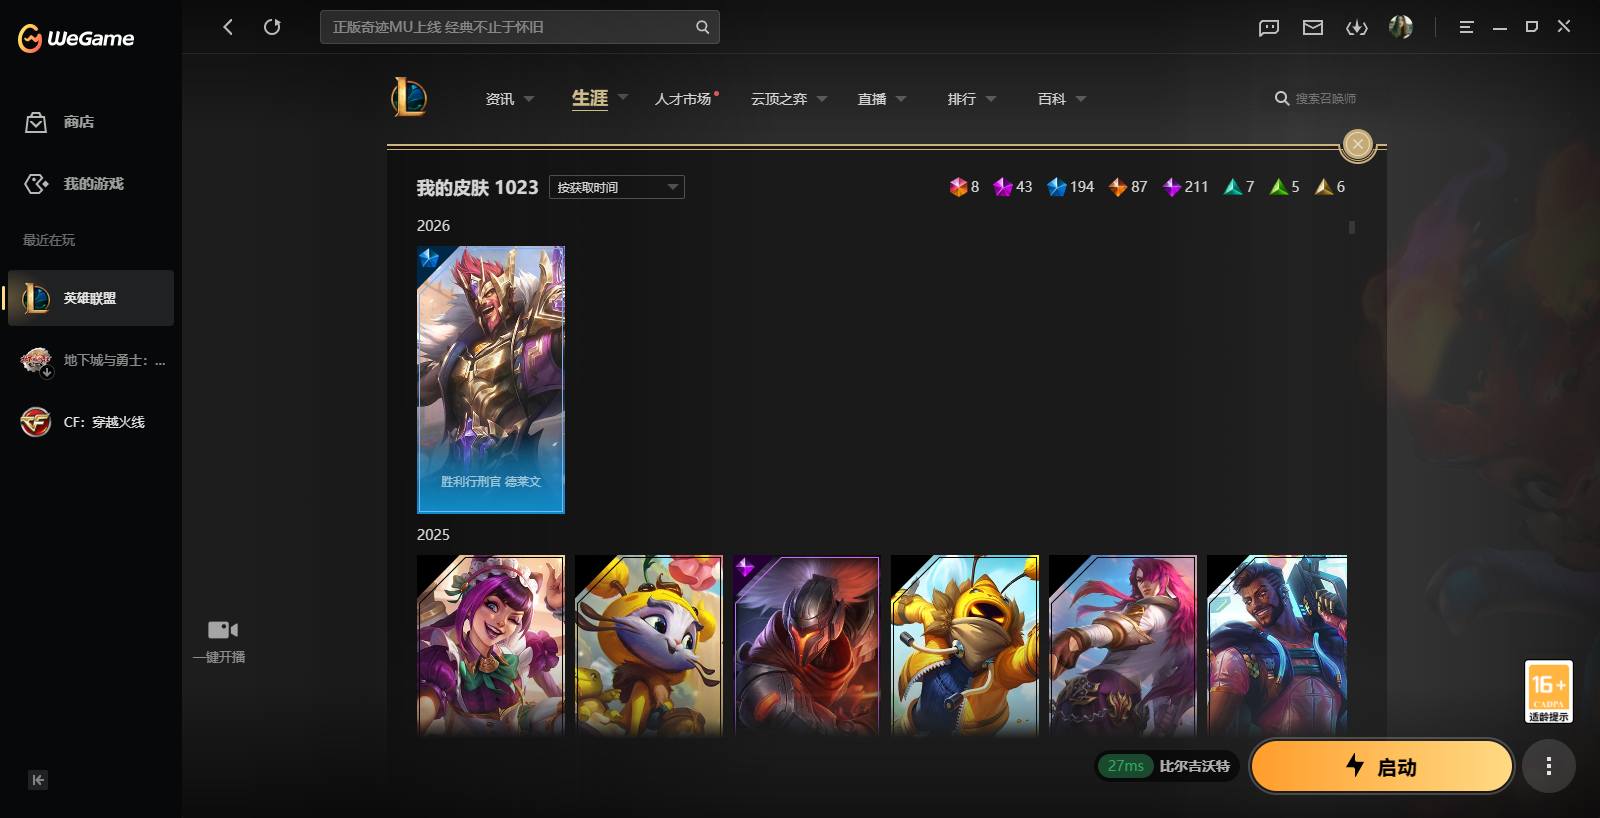Filter by green triangle with count 5

(1285, 187)
